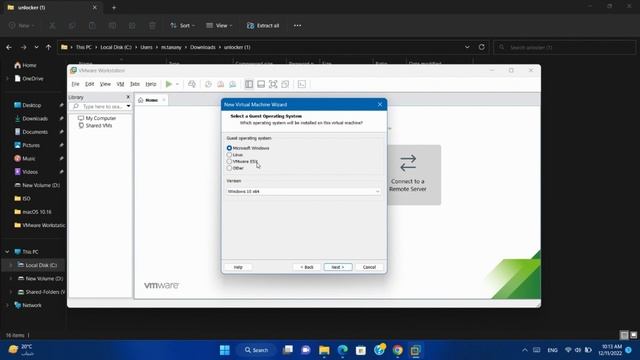Click the Windows Start button

(x=225, y=350)
